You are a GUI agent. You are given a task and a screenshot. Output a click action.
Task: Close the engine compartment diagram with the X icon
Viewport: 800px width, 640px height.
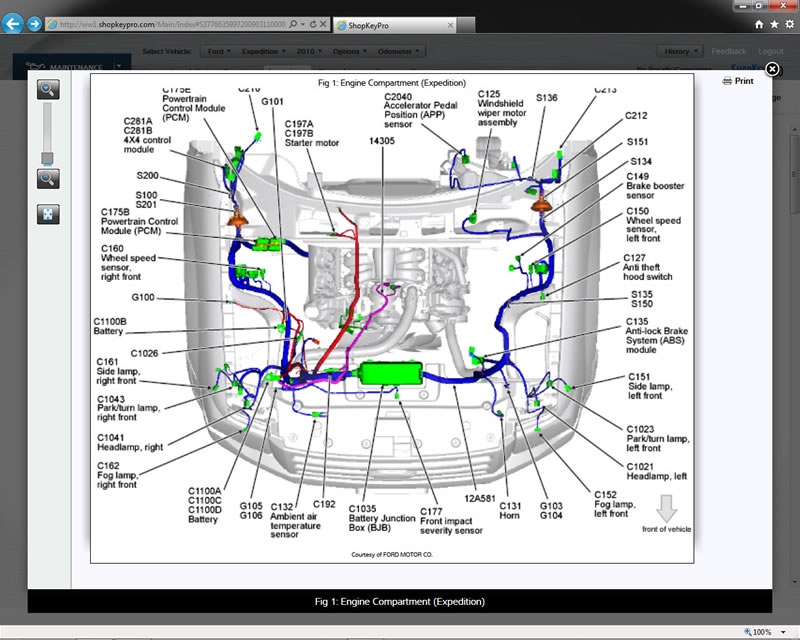[770, 69]
